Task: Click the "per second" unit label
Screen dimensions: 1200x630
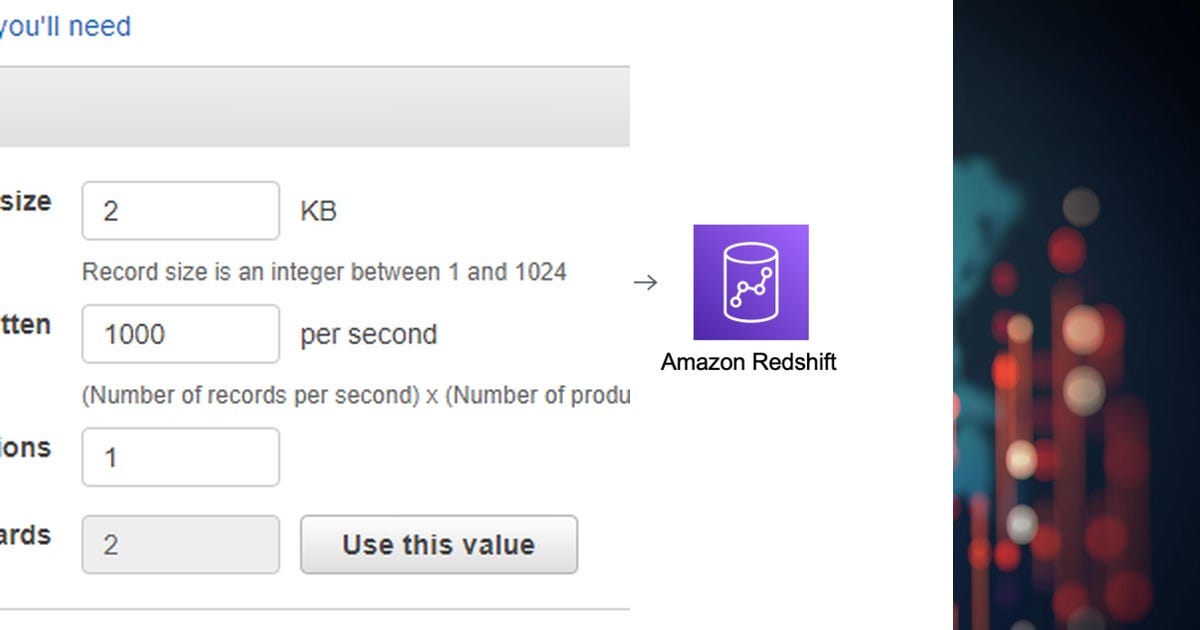Action: (x=369, y=334)
